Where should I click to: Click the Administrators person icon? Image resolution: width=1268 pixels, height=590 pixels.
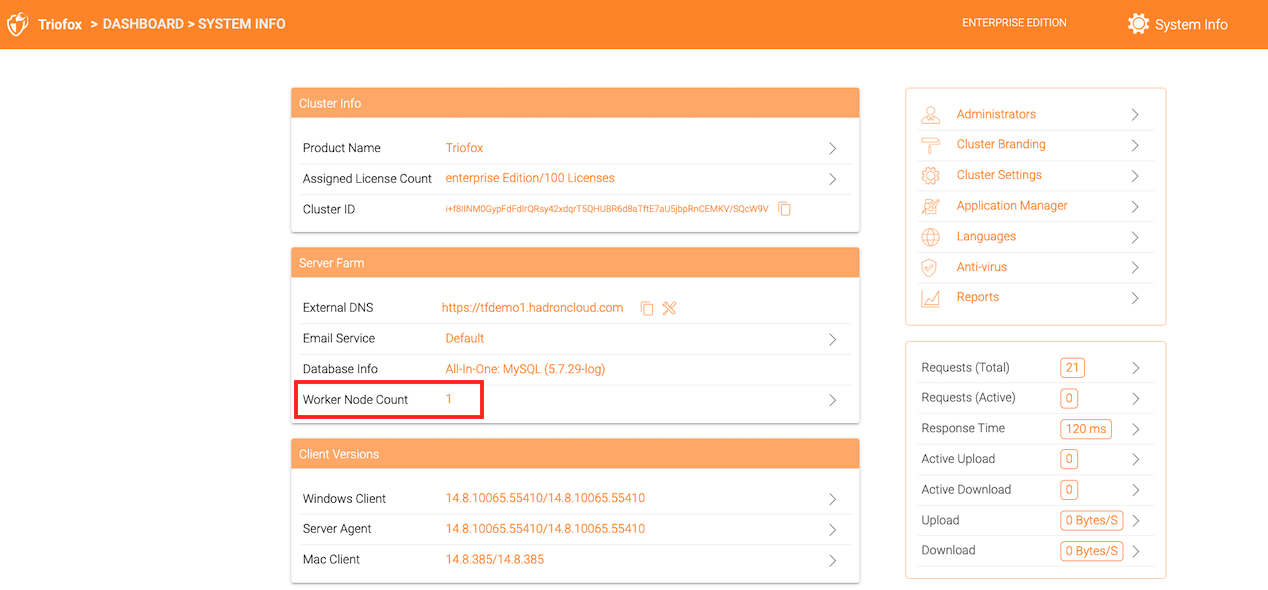(931, 114)
